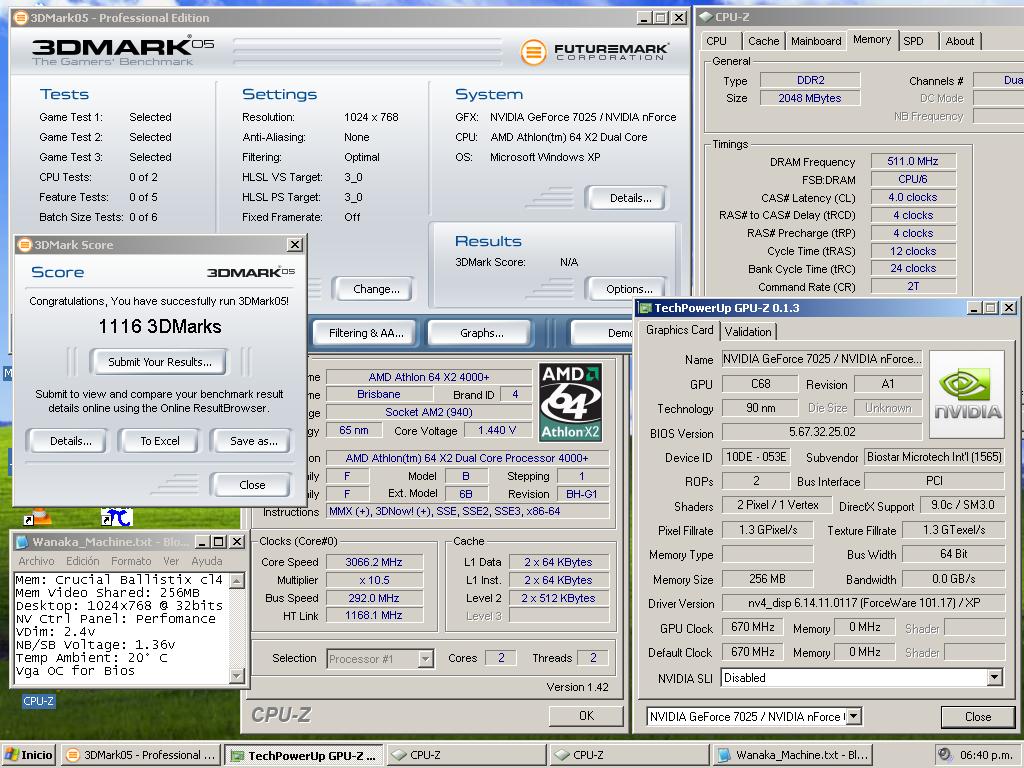Click the system tray icon near the clock
Image resolution: width=1024 pixels, height=768 pixels.
click(943, 754)
